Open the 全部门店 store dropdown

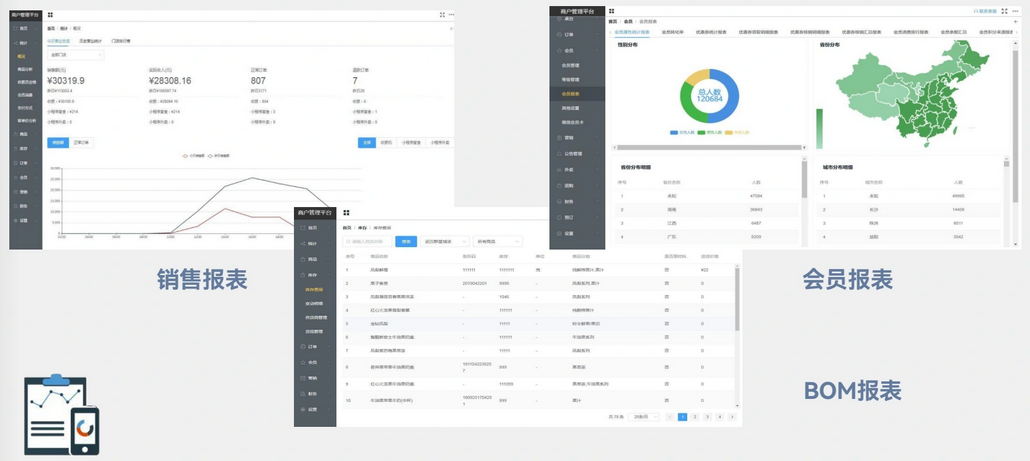point(75,55)
